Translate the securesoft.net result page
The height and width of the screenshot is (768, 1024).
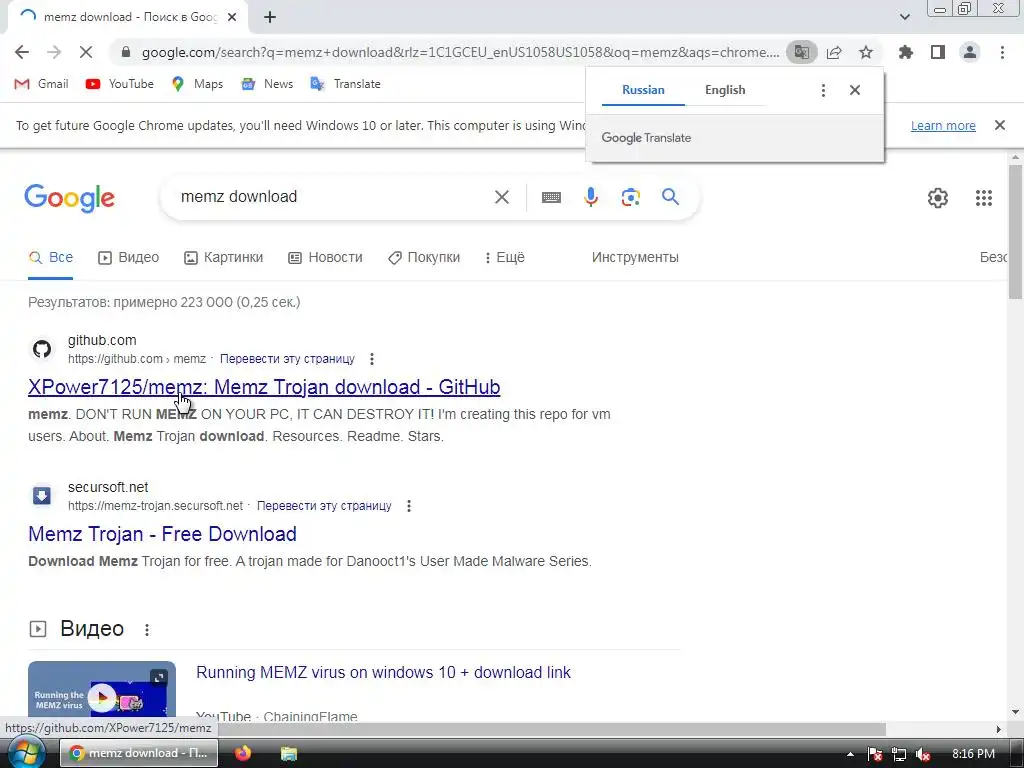click(324, 505)
